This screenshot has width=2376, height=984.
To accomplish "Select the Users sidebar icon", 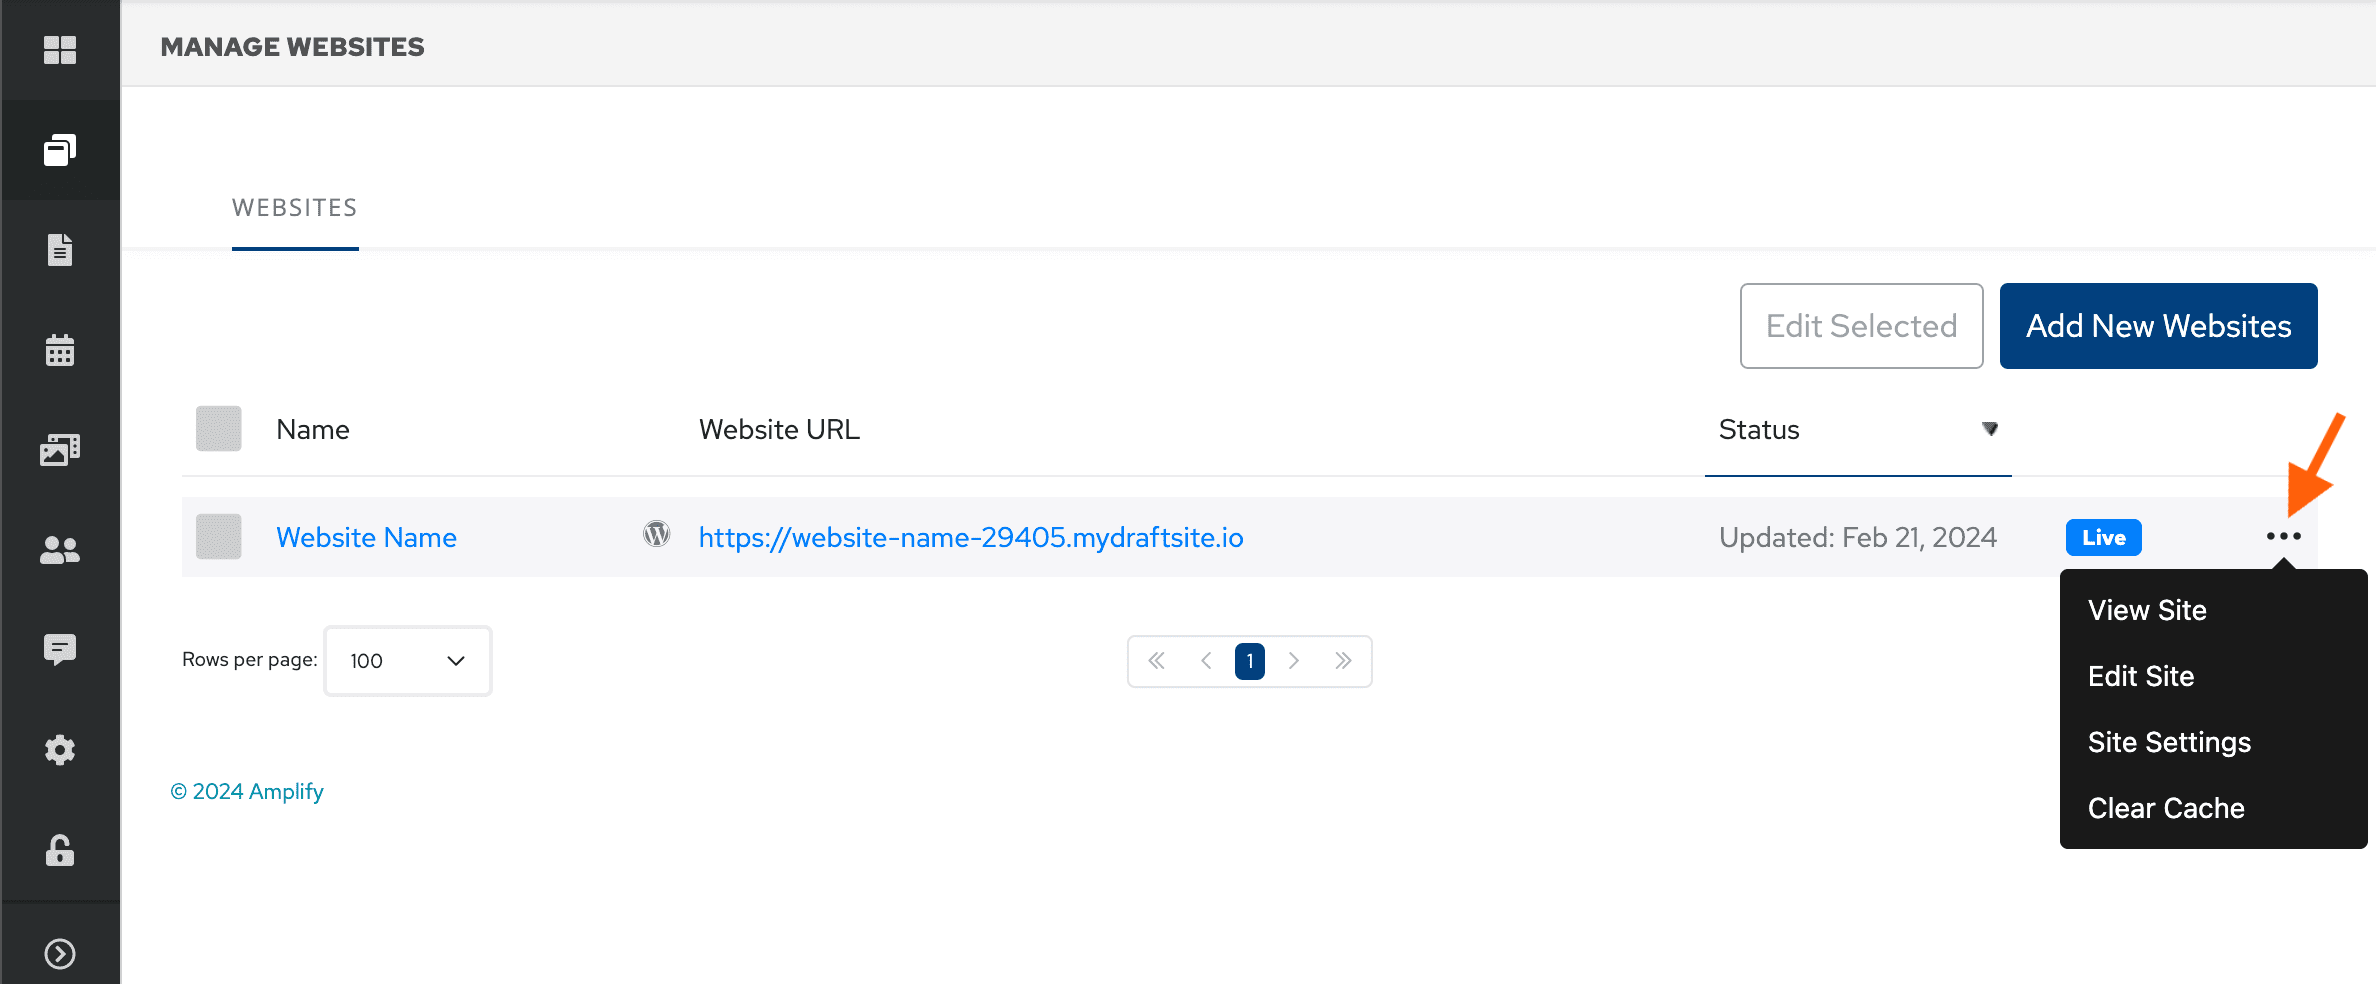I will 60,549.
